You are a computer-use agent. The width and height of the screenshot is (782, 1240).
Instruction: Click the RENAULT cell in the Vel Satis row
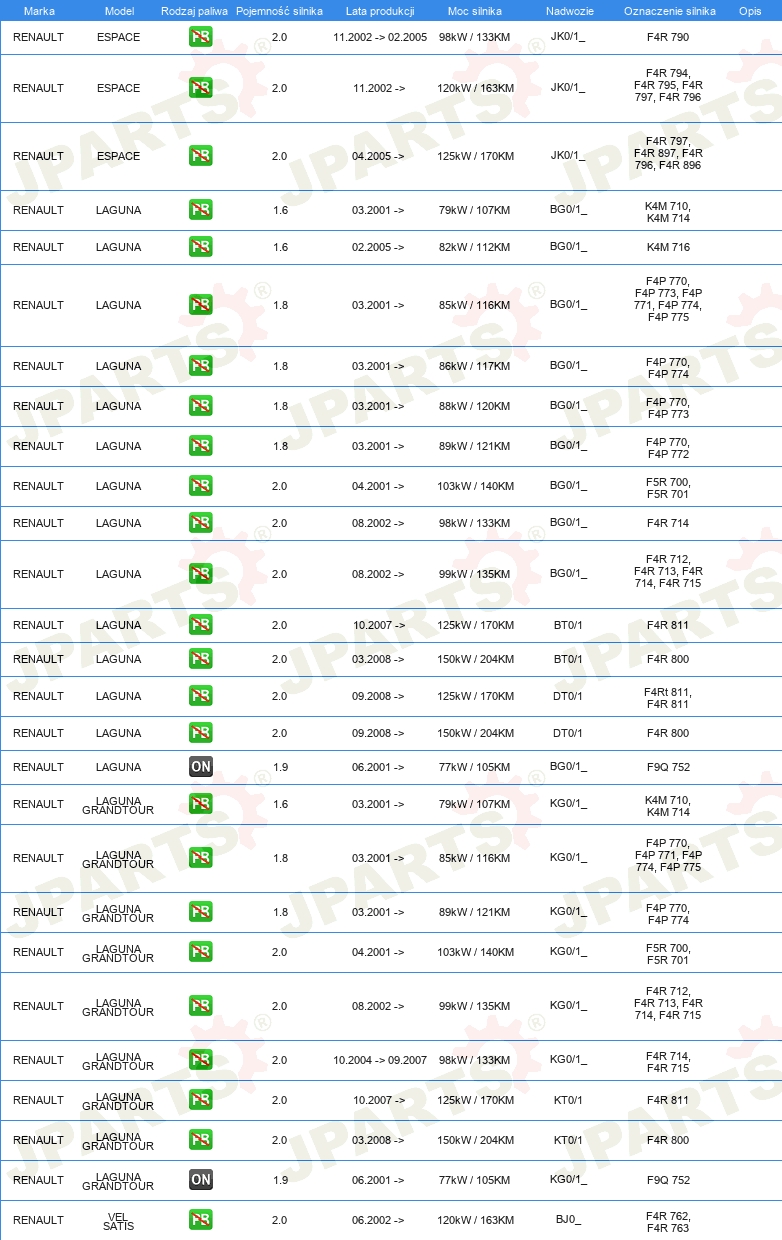38,1220
